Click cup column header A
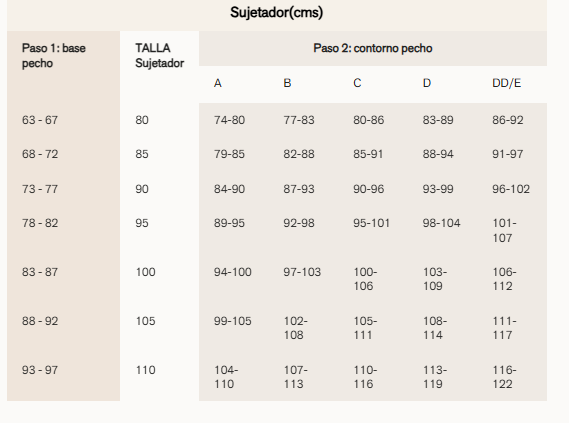Image resolution: width=569 pixels, height=423 pixels. tap(218, 83)
